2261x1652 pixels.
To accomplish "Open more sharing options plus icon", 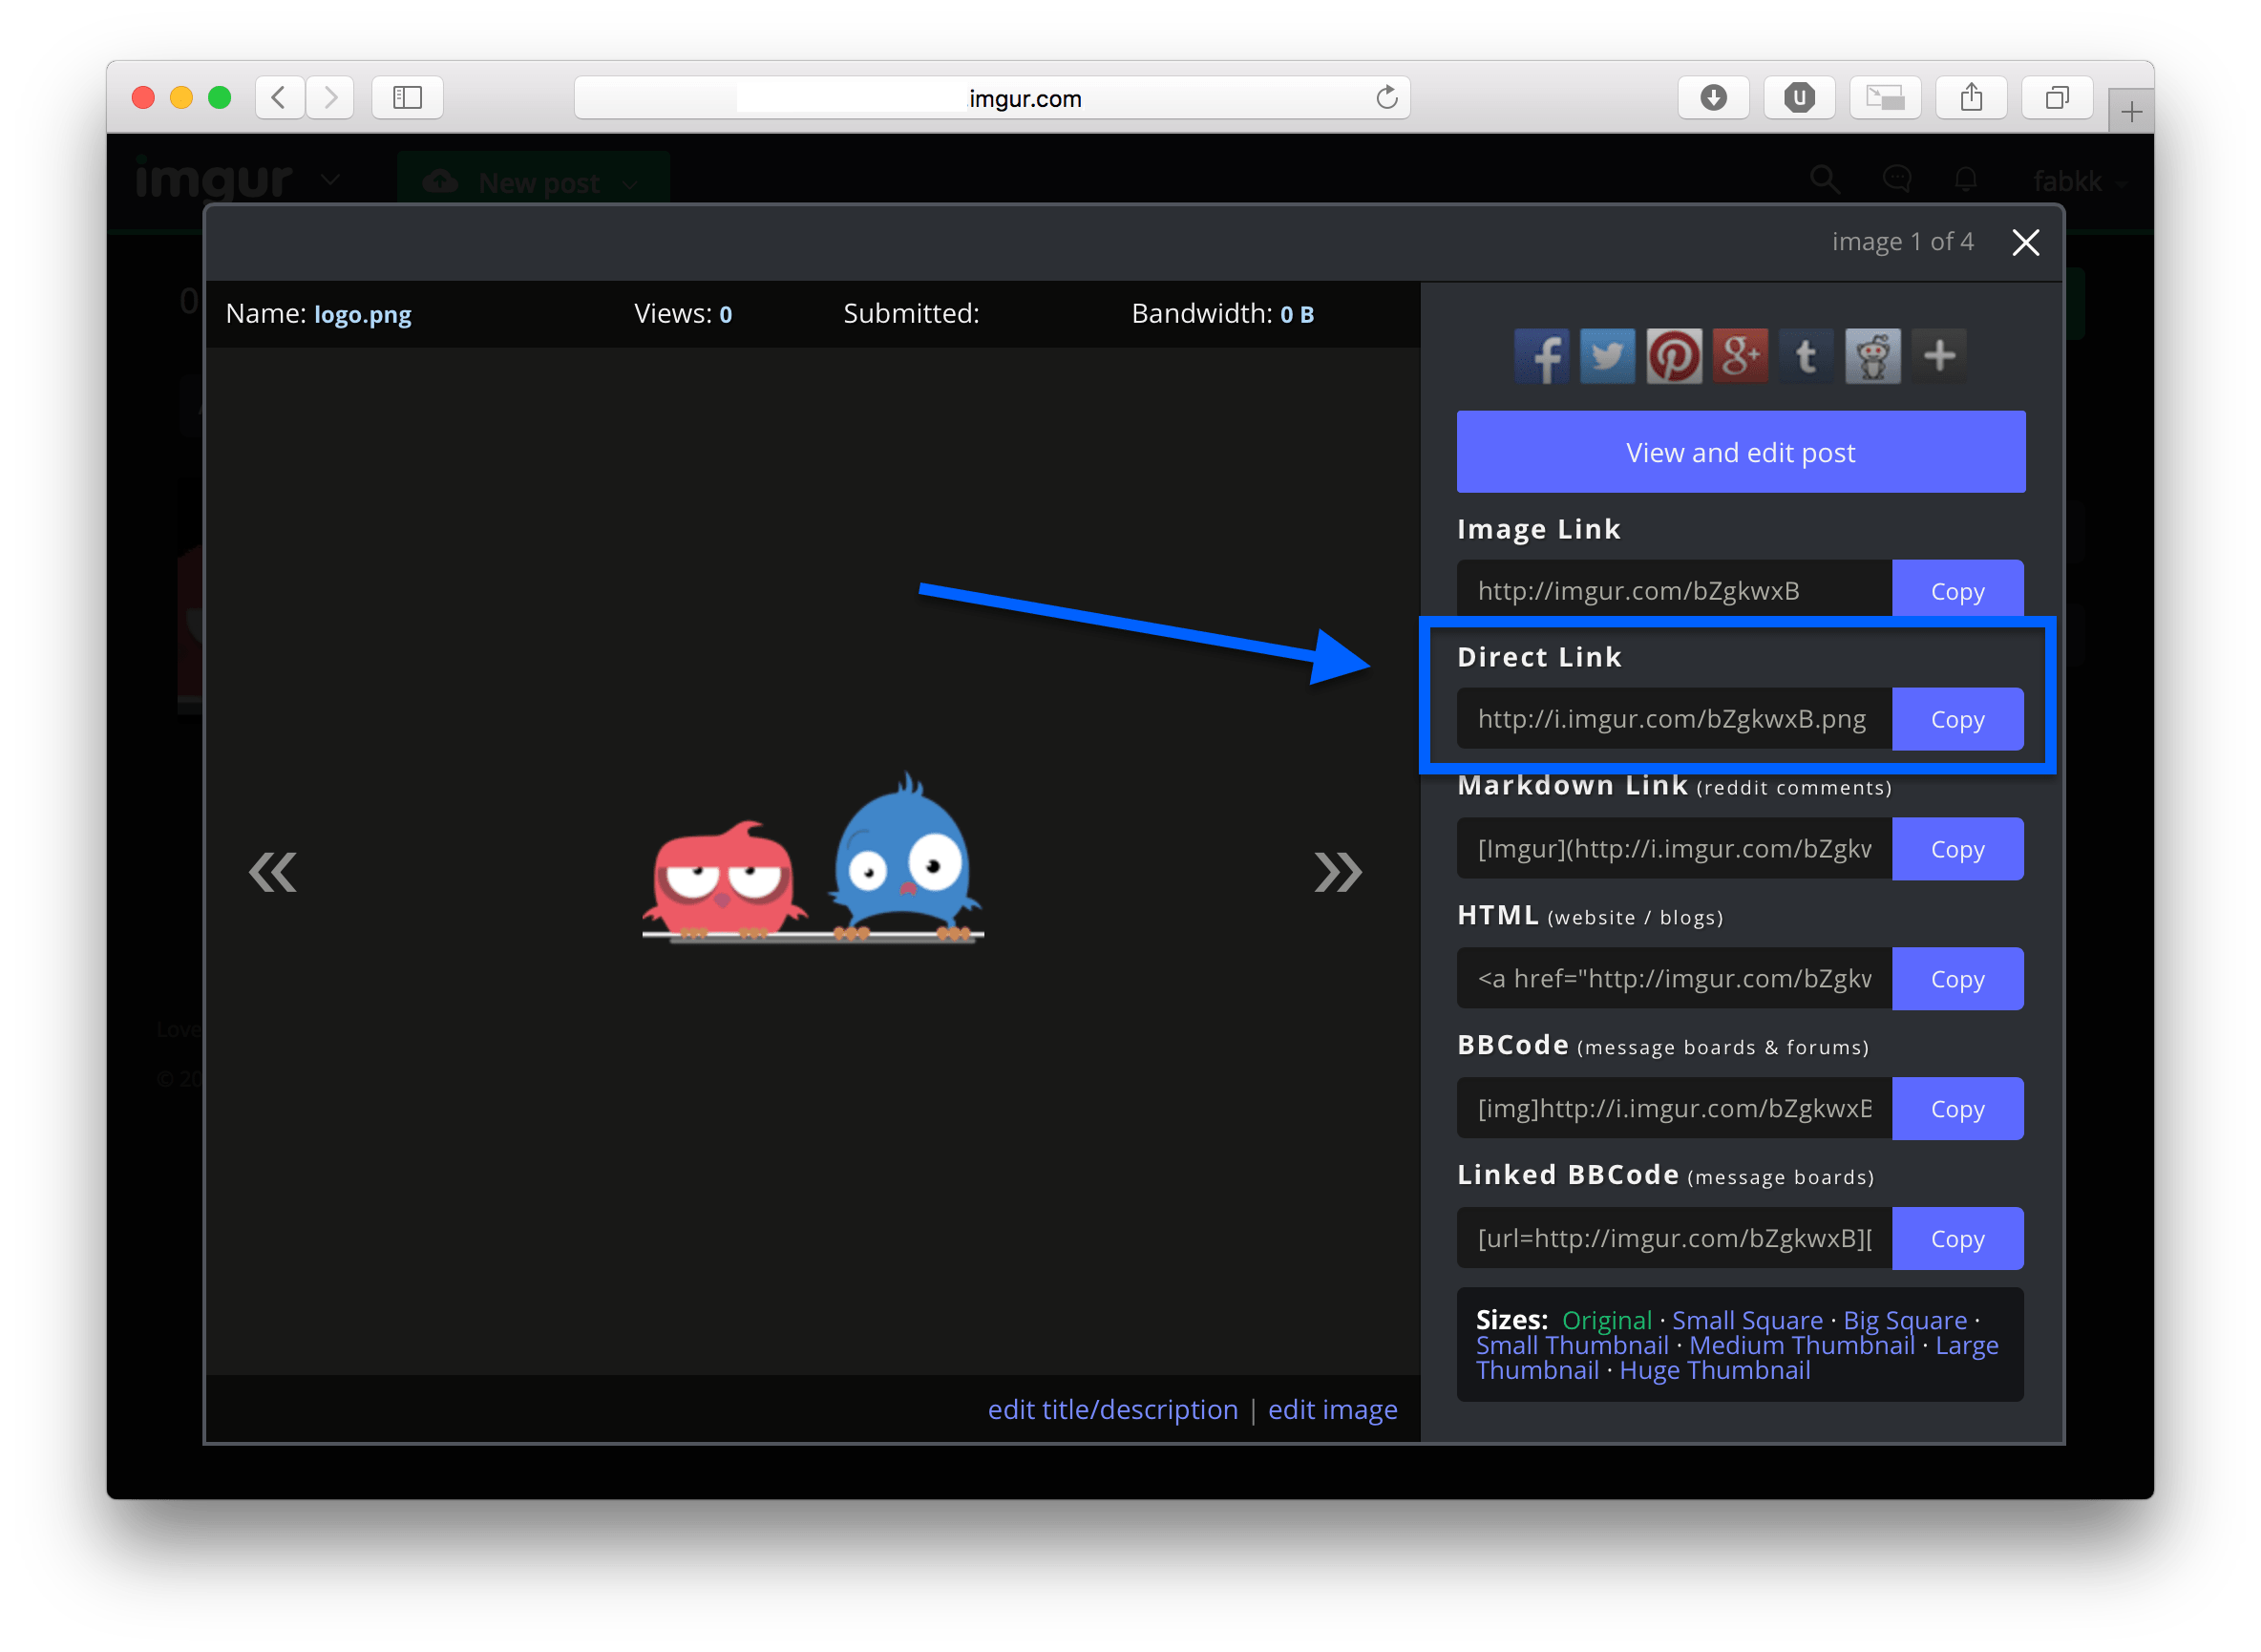I will pos(1939,356).
